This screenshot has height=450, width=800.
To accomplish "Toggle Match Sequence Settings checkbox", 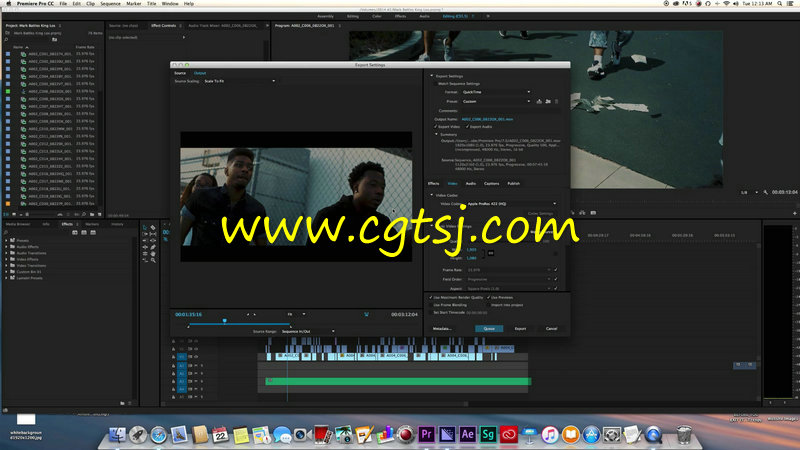I will [x=435, y=84].
